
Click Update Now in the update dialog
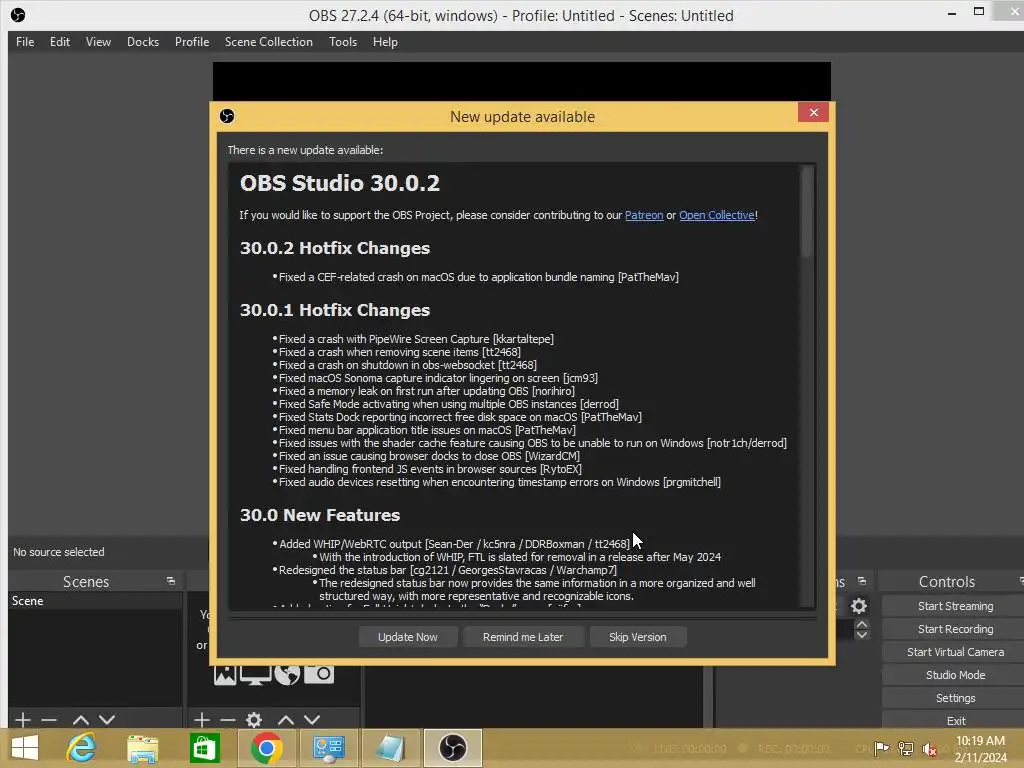(408, 637)
